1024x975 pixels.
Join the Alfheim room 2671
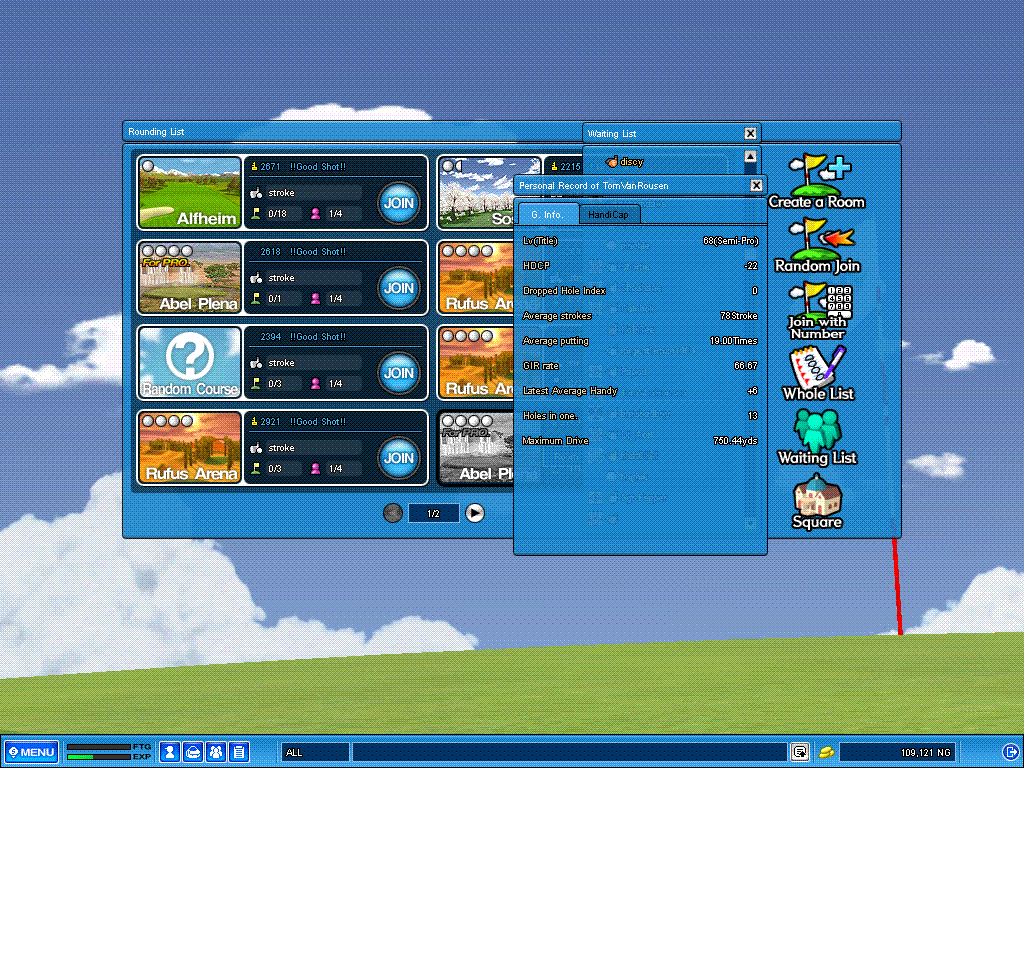[398, 203]
